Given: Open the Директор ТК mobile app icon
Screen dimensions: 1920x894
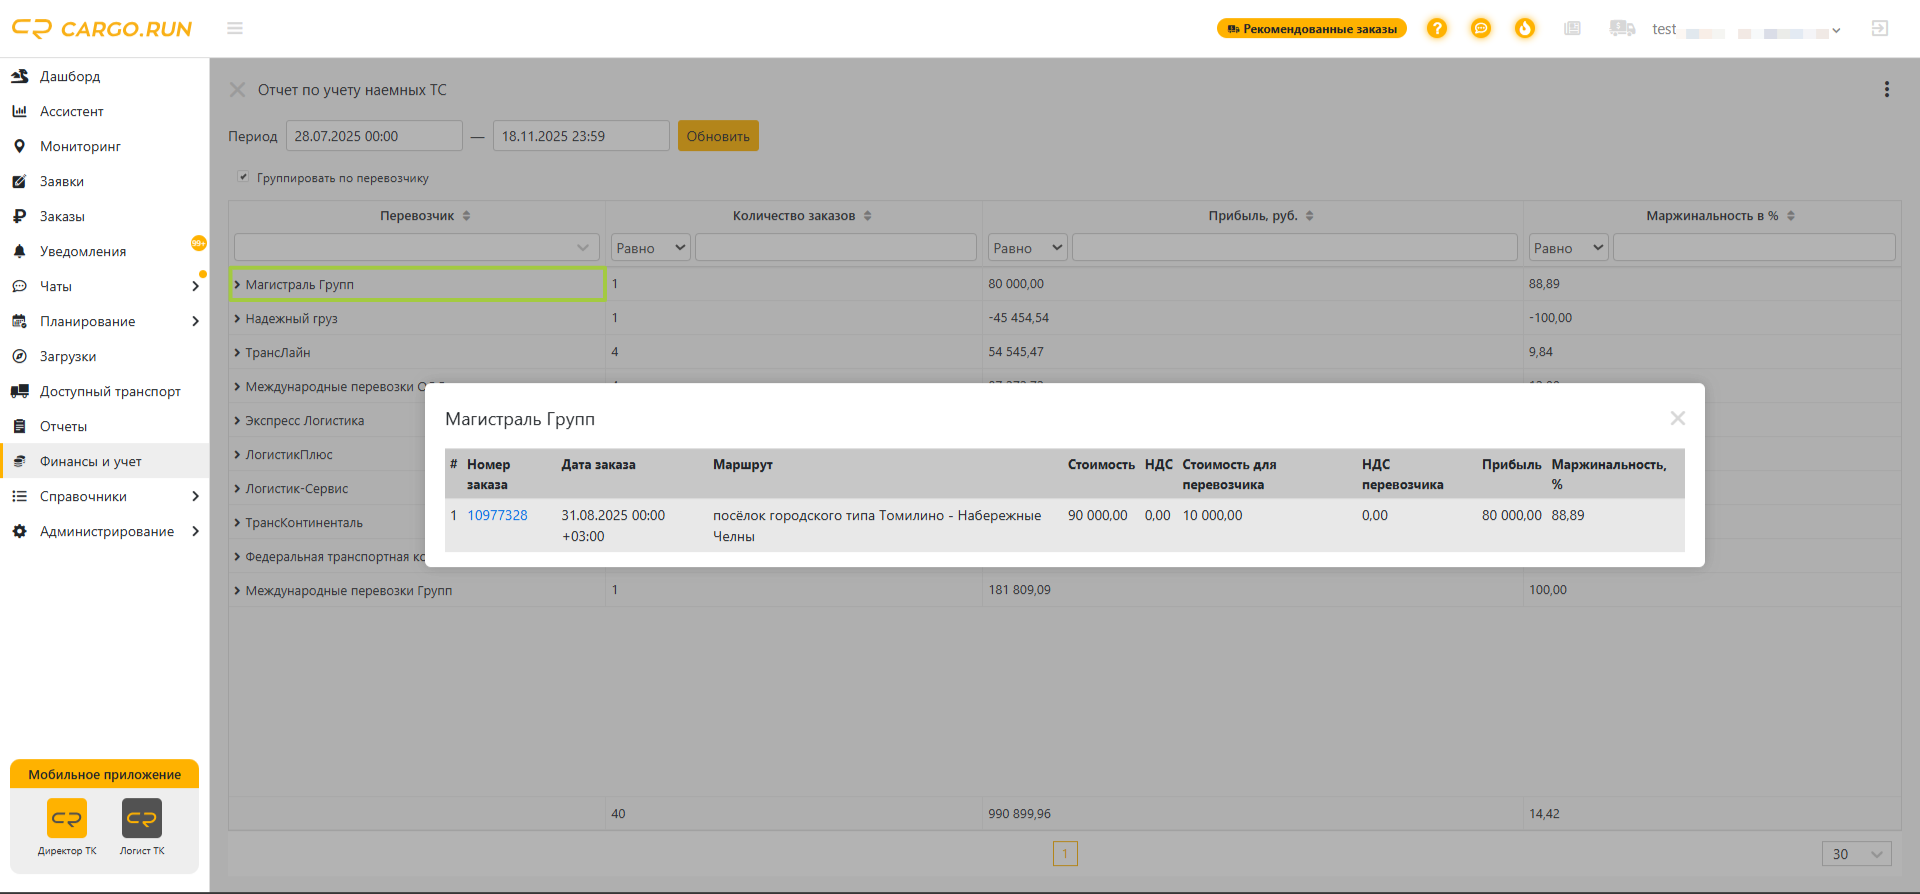Looking at the screenshot, I should pos(67,827).
